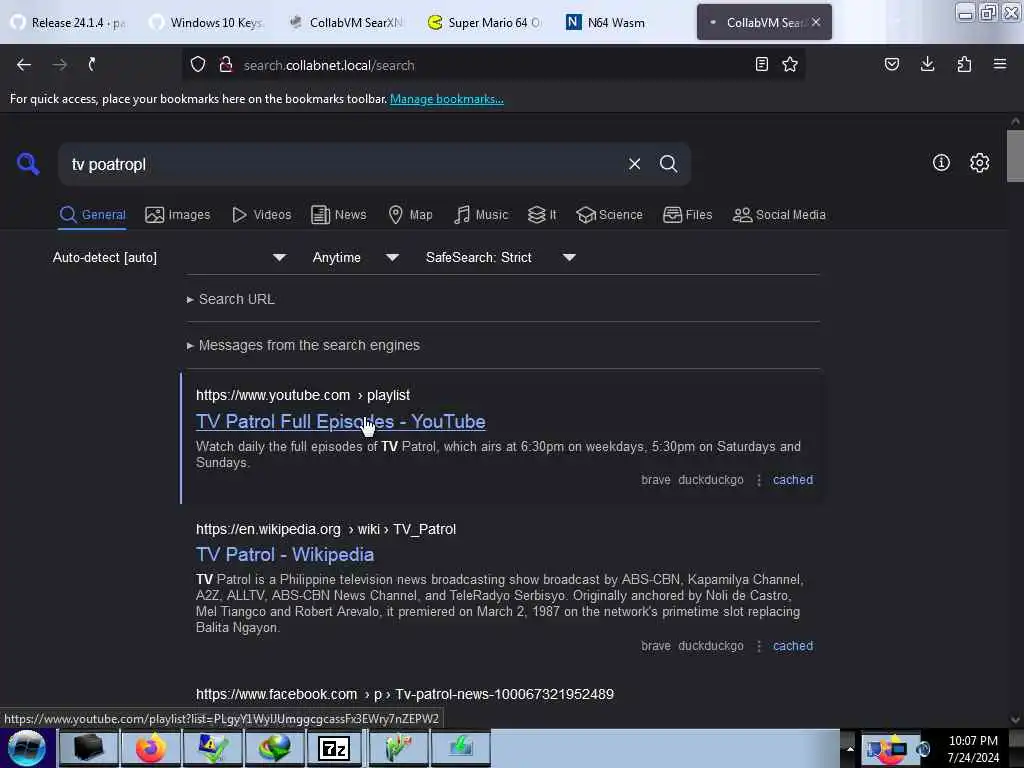Close the active CollabVM Search tab

click(816, 22)
